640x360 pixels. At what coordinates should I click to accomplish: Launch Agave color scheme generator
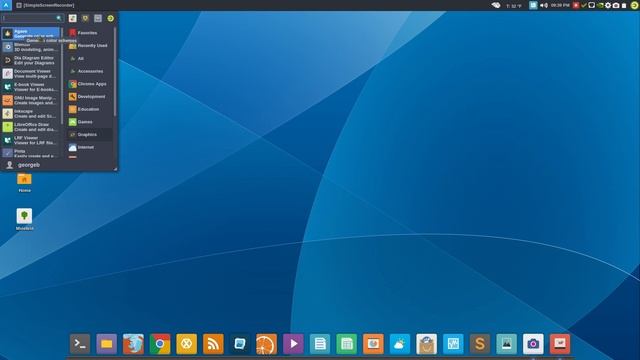(x=31, y=33)
